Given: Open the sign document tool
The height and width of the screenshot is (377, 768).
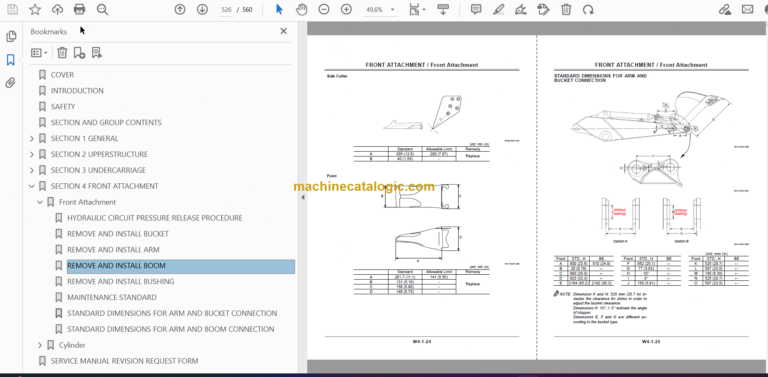Looking at the screenshot, I should pos(521,9).
